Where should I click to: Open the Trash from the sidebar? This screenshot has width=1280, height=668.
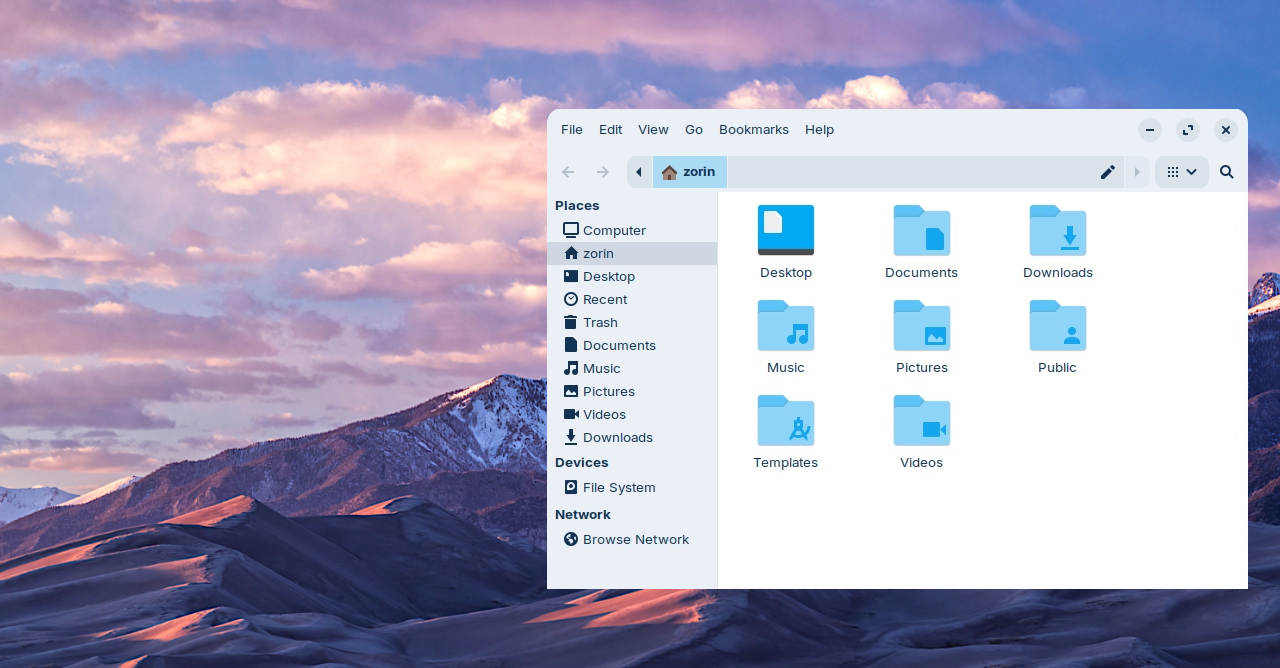tap(600, 322)
